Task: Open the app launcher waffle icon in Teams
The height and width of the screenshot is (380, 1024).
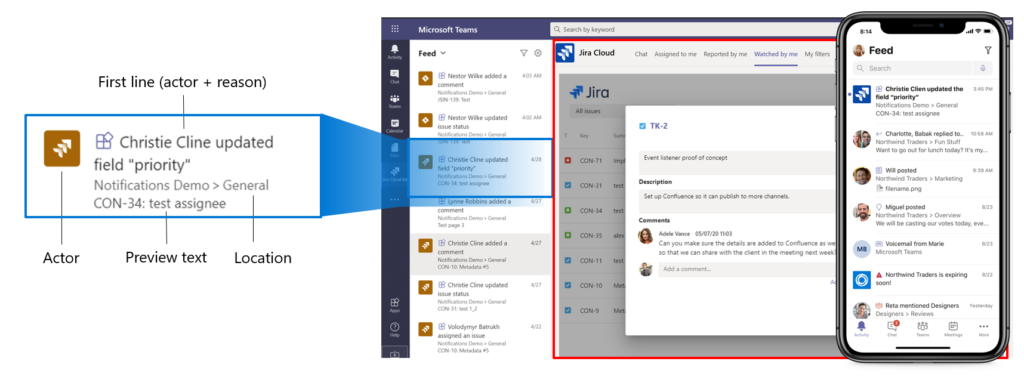Action: coord(394,29)
